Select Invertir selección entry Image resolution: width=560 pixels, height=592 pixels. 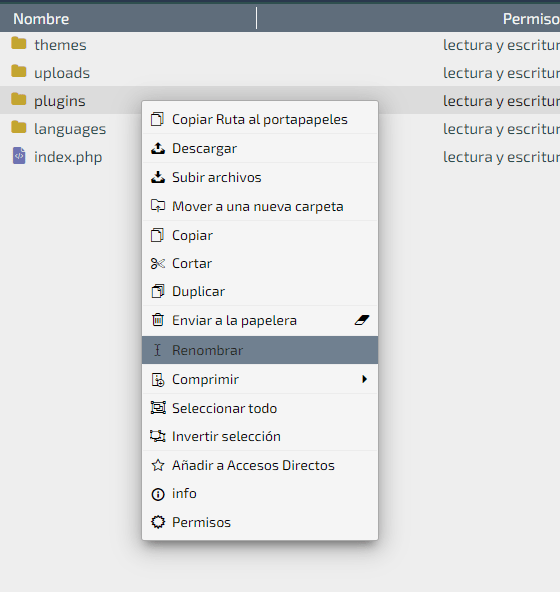click(x=260, y=436)
